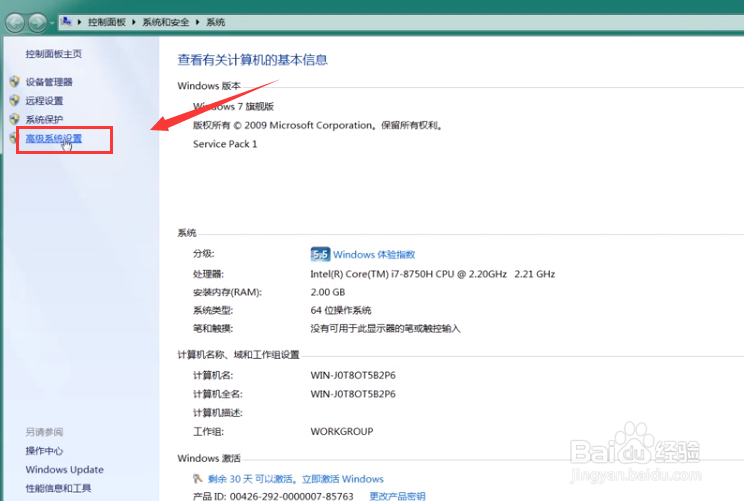744x501 pixels.
Task: Click the 查看有关计算机的基本信息 heading
Action: (x=252, y=60)
